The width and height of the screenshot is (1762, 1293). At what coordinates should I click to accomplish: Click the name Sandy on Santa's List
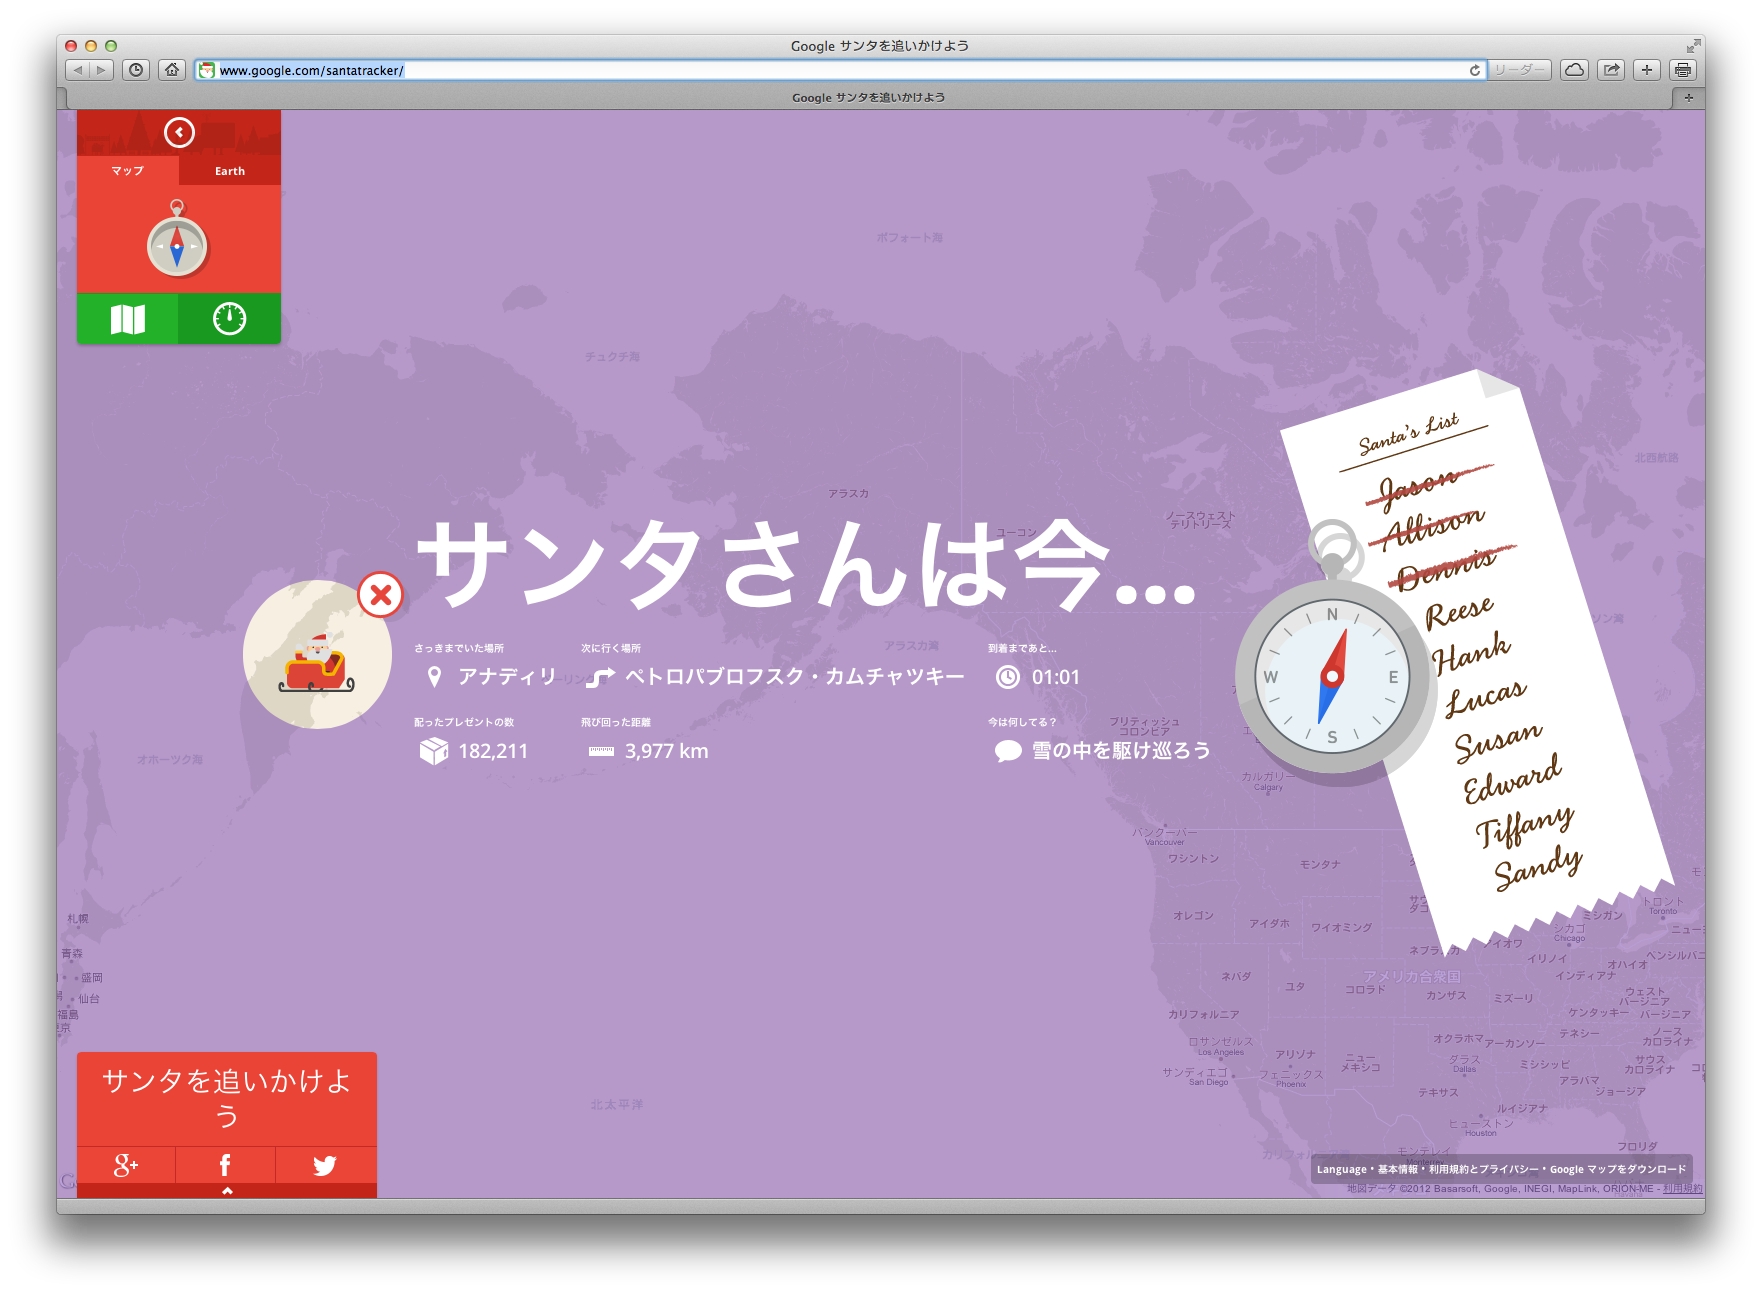[x=1538, y=867]
